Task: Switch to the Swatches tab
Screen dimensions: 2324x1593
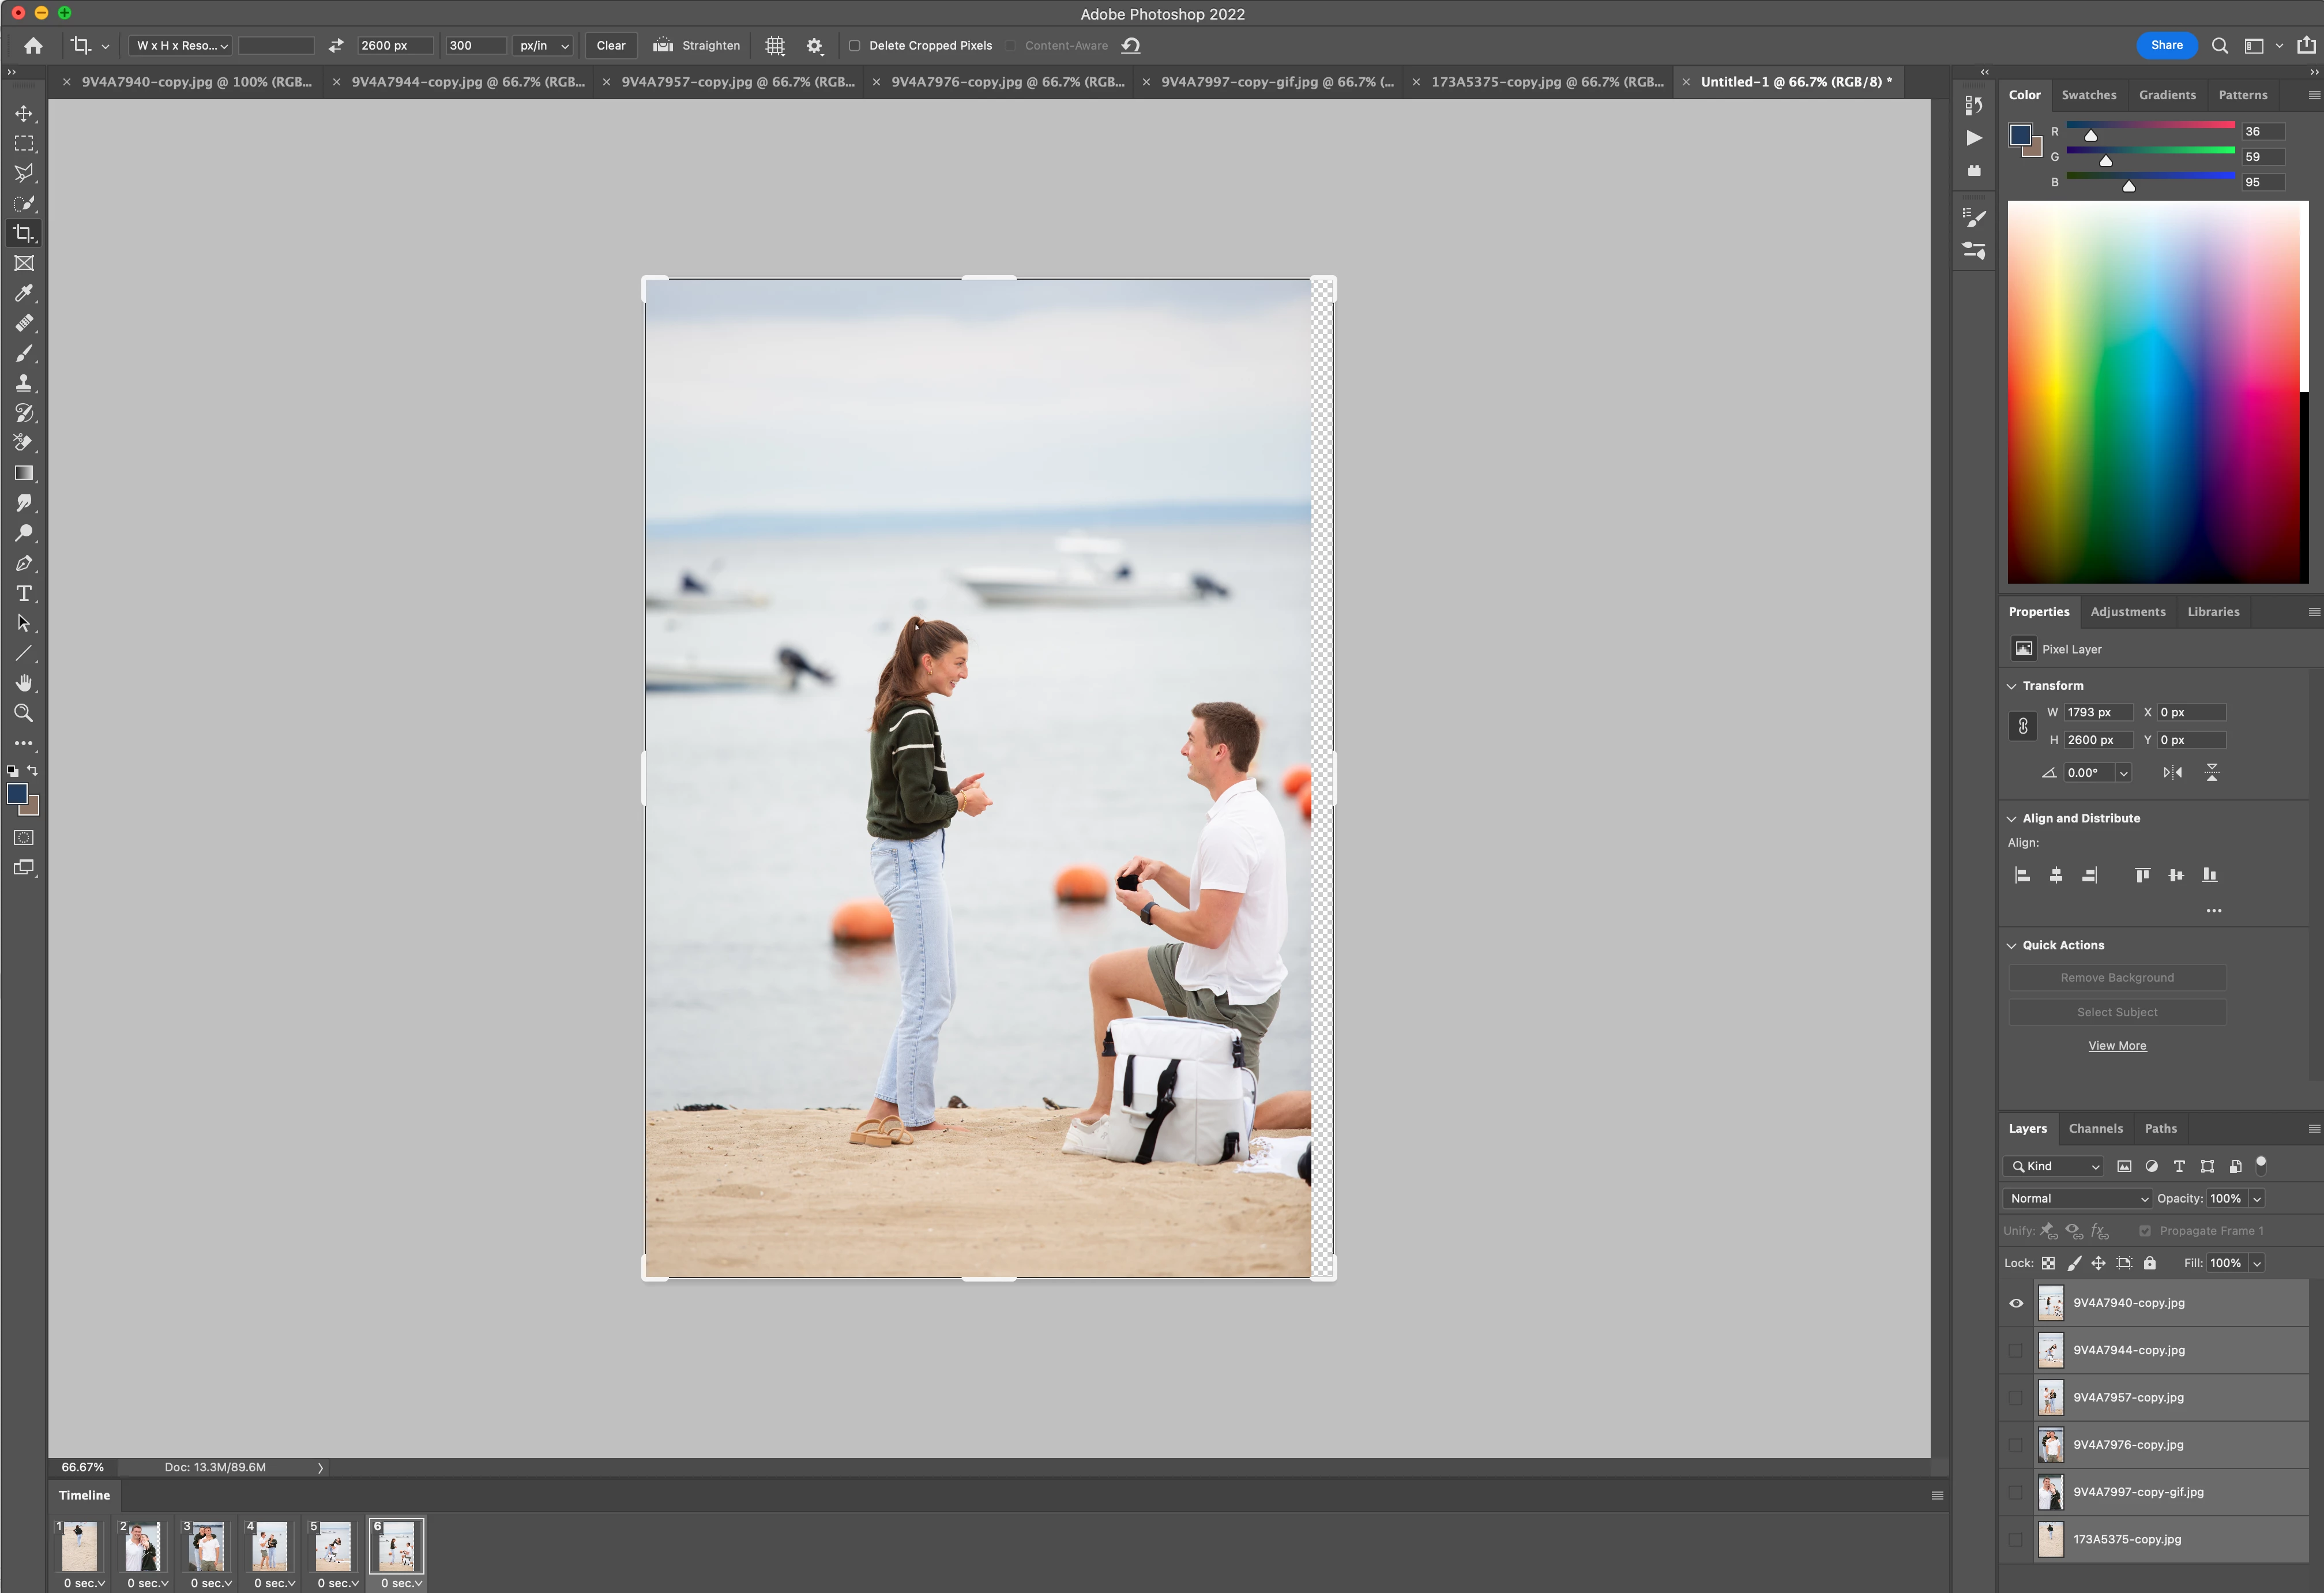Action: coord(2088,95)
